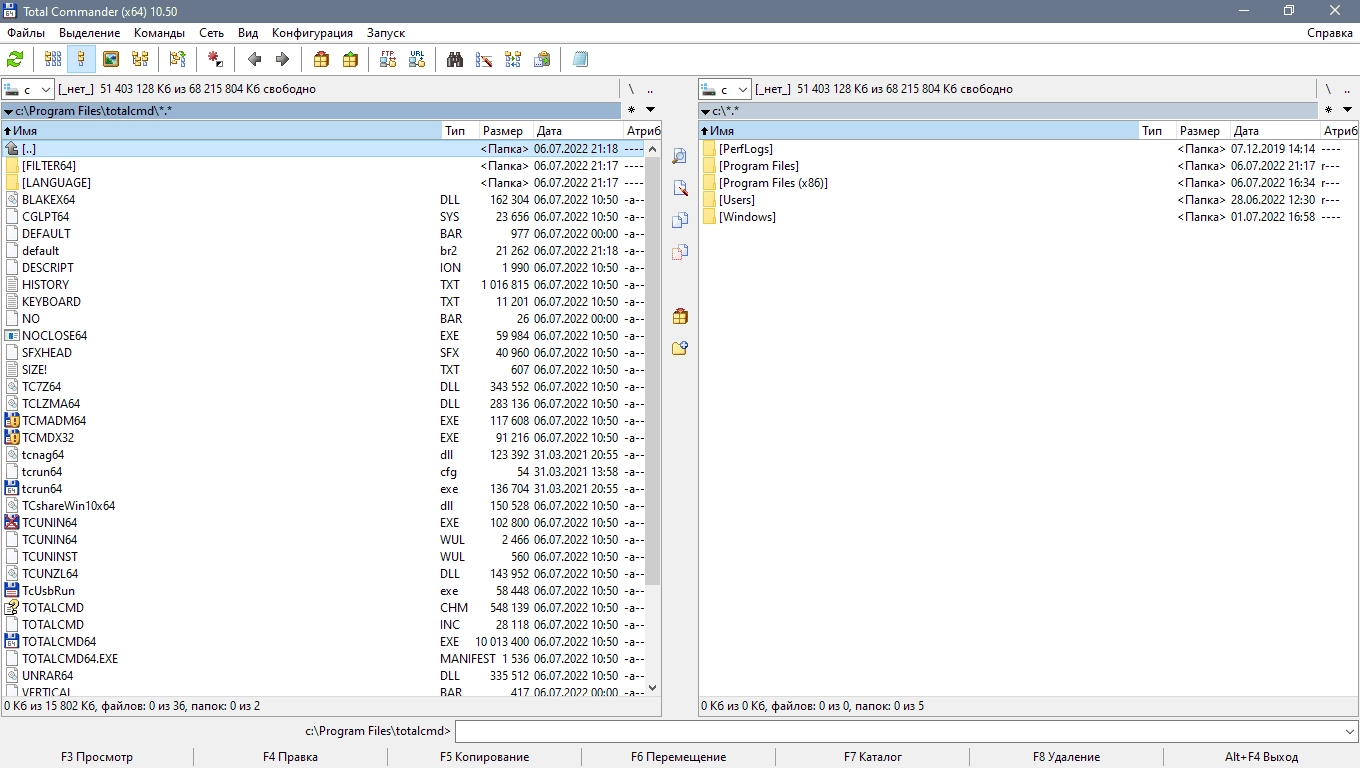Image resolution: width=1360 pixels, height=768 pixels.
Task: Open the Команды menu
Action: pyautogui.click(x=160, y=33)
